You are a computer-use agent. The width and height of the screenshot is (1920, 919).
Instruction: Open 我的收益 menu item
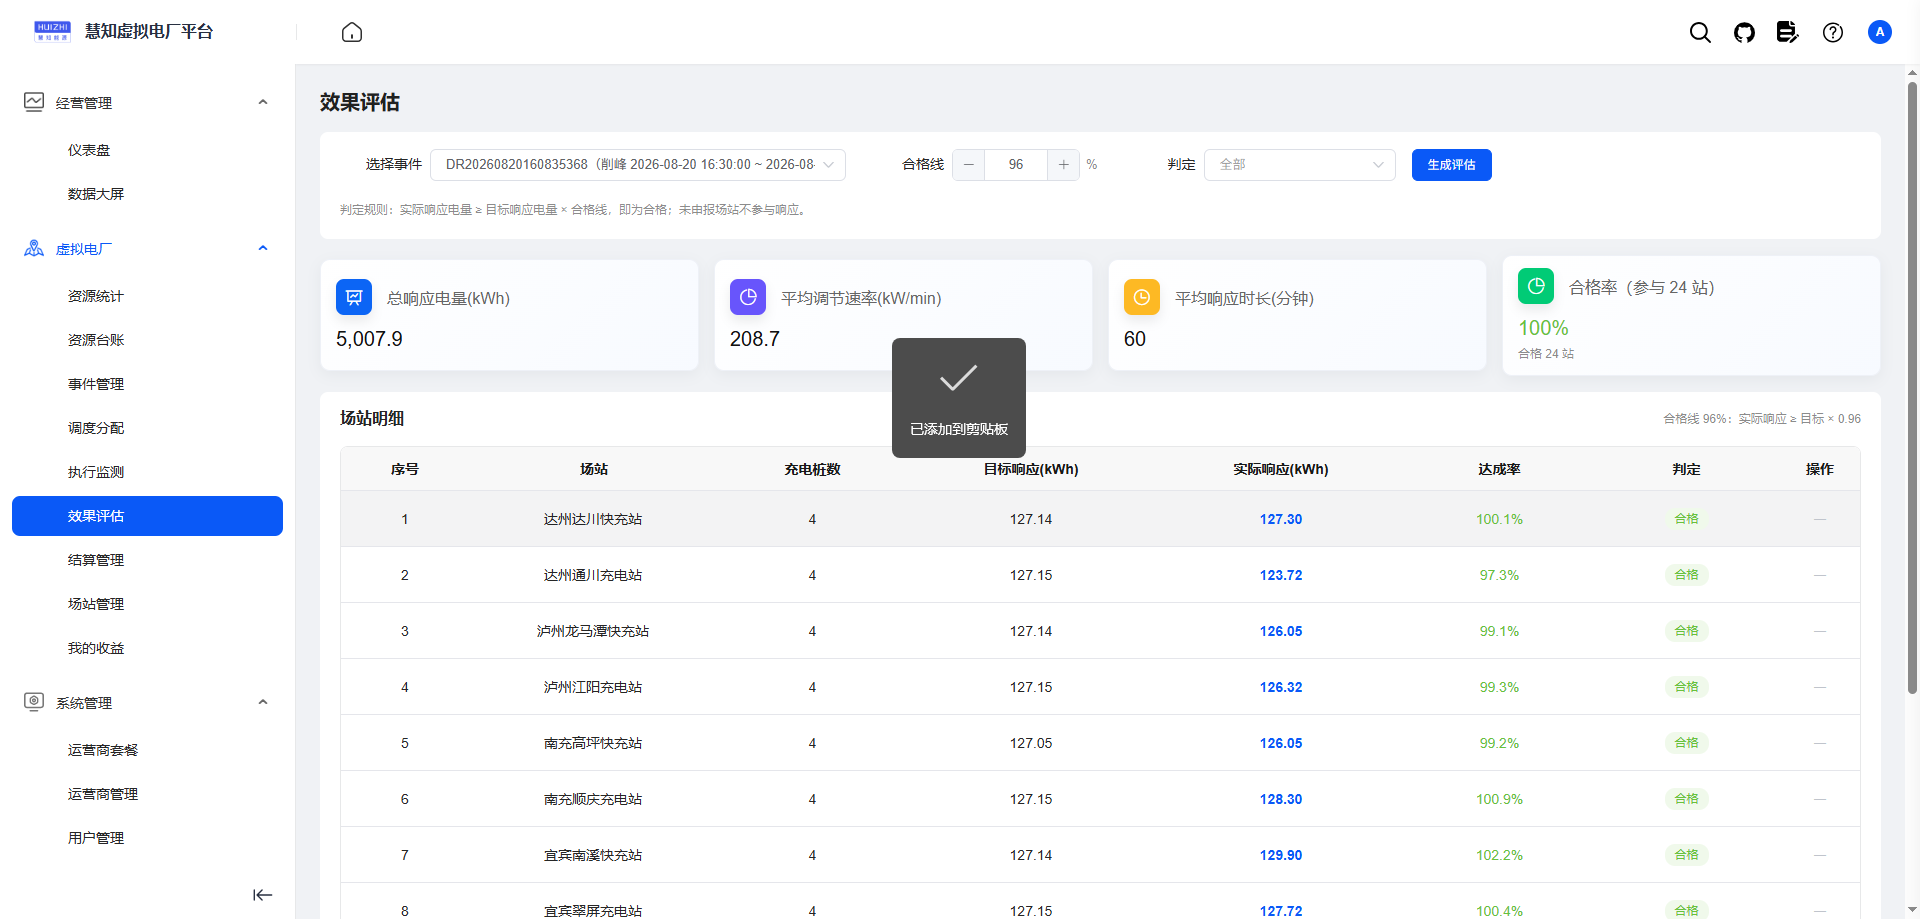pos(147,648)
